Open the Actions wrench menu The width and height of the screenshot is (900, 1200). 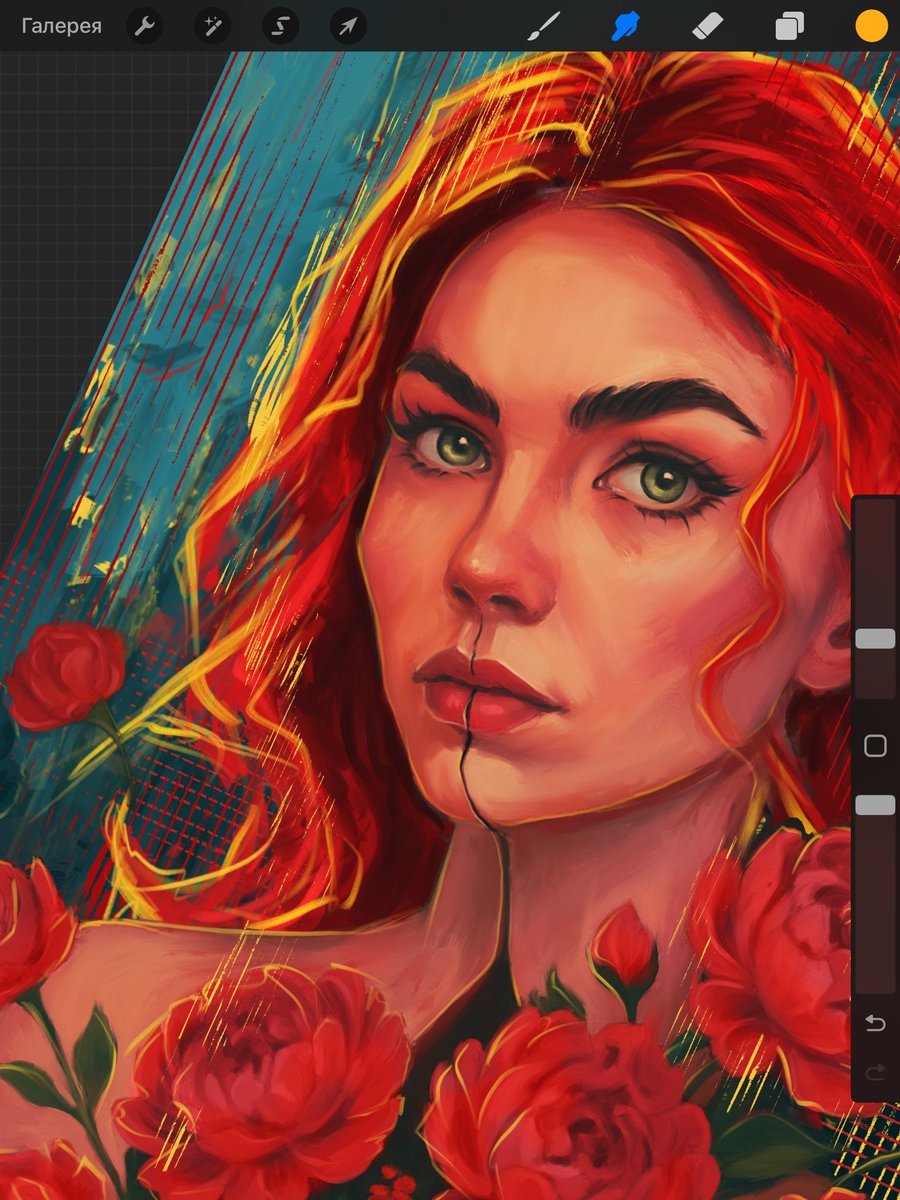click(144, 26)
